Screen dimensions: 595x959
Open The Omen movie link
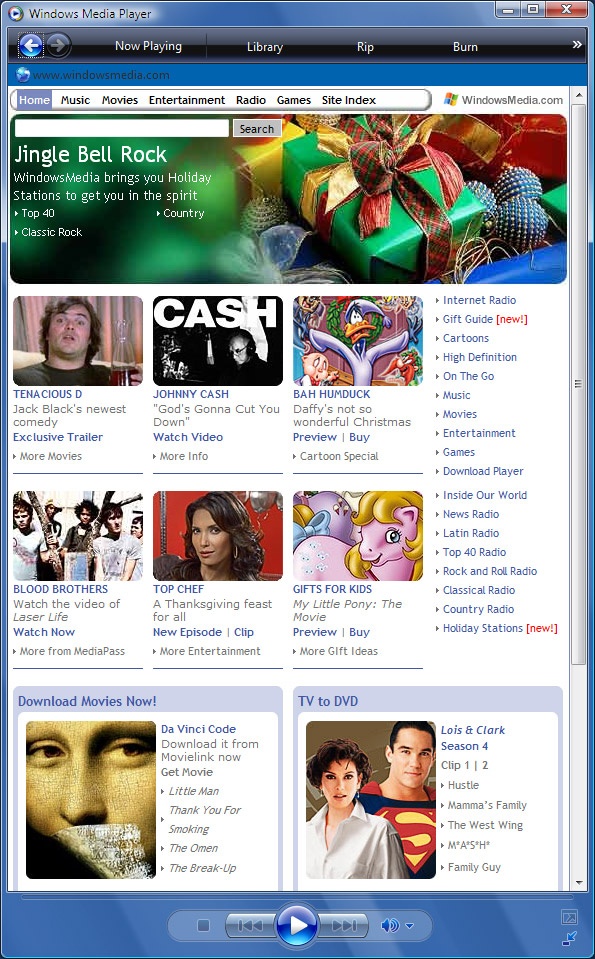[x=193, y=848]
